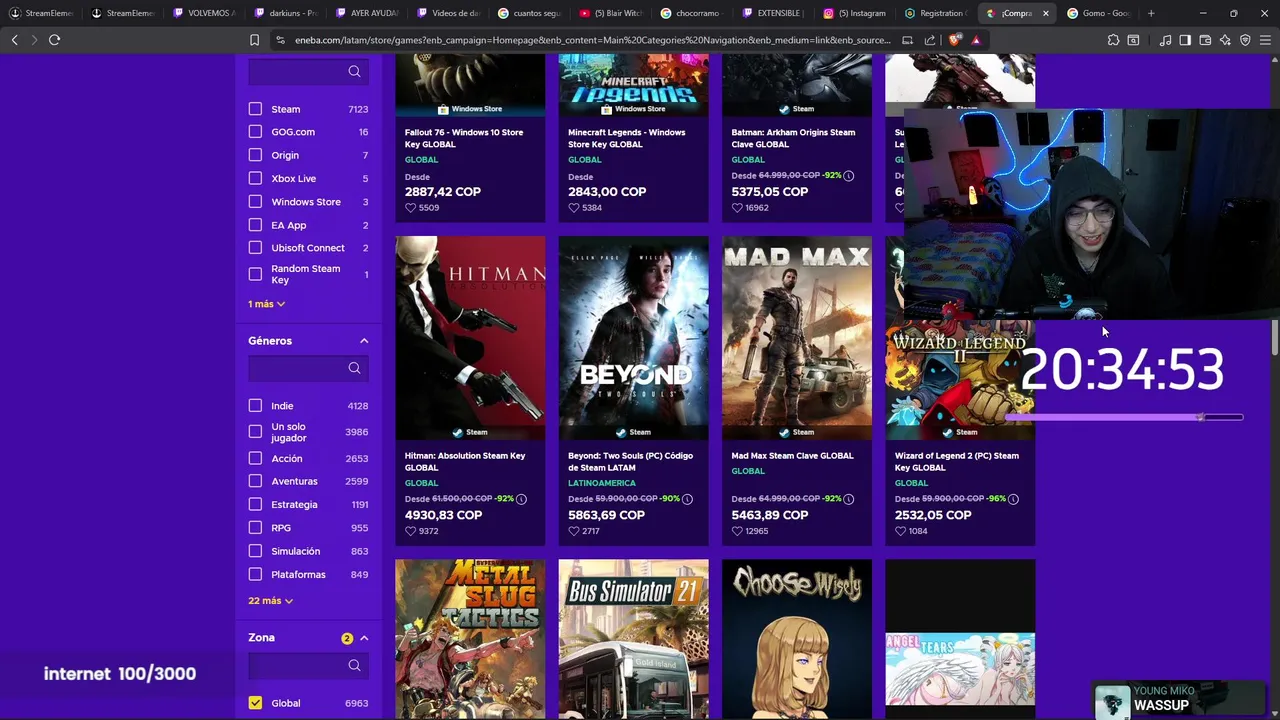
Task: Click price info icon on Beyond: Two Souls card
Action: tap(686, 499)
